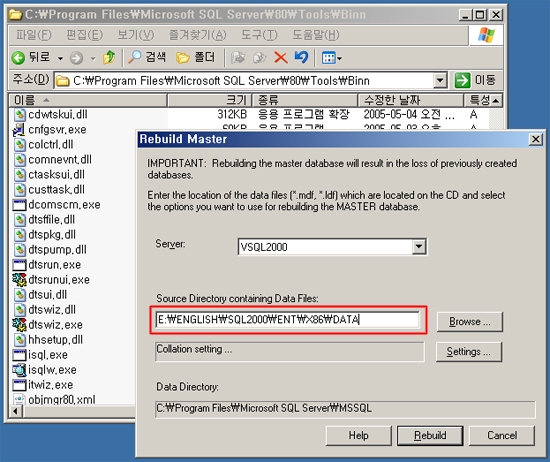Select the ctasksui.dll file icon
Image resolution: width=550 pixels, height=462 pixels.
(20, 175)
